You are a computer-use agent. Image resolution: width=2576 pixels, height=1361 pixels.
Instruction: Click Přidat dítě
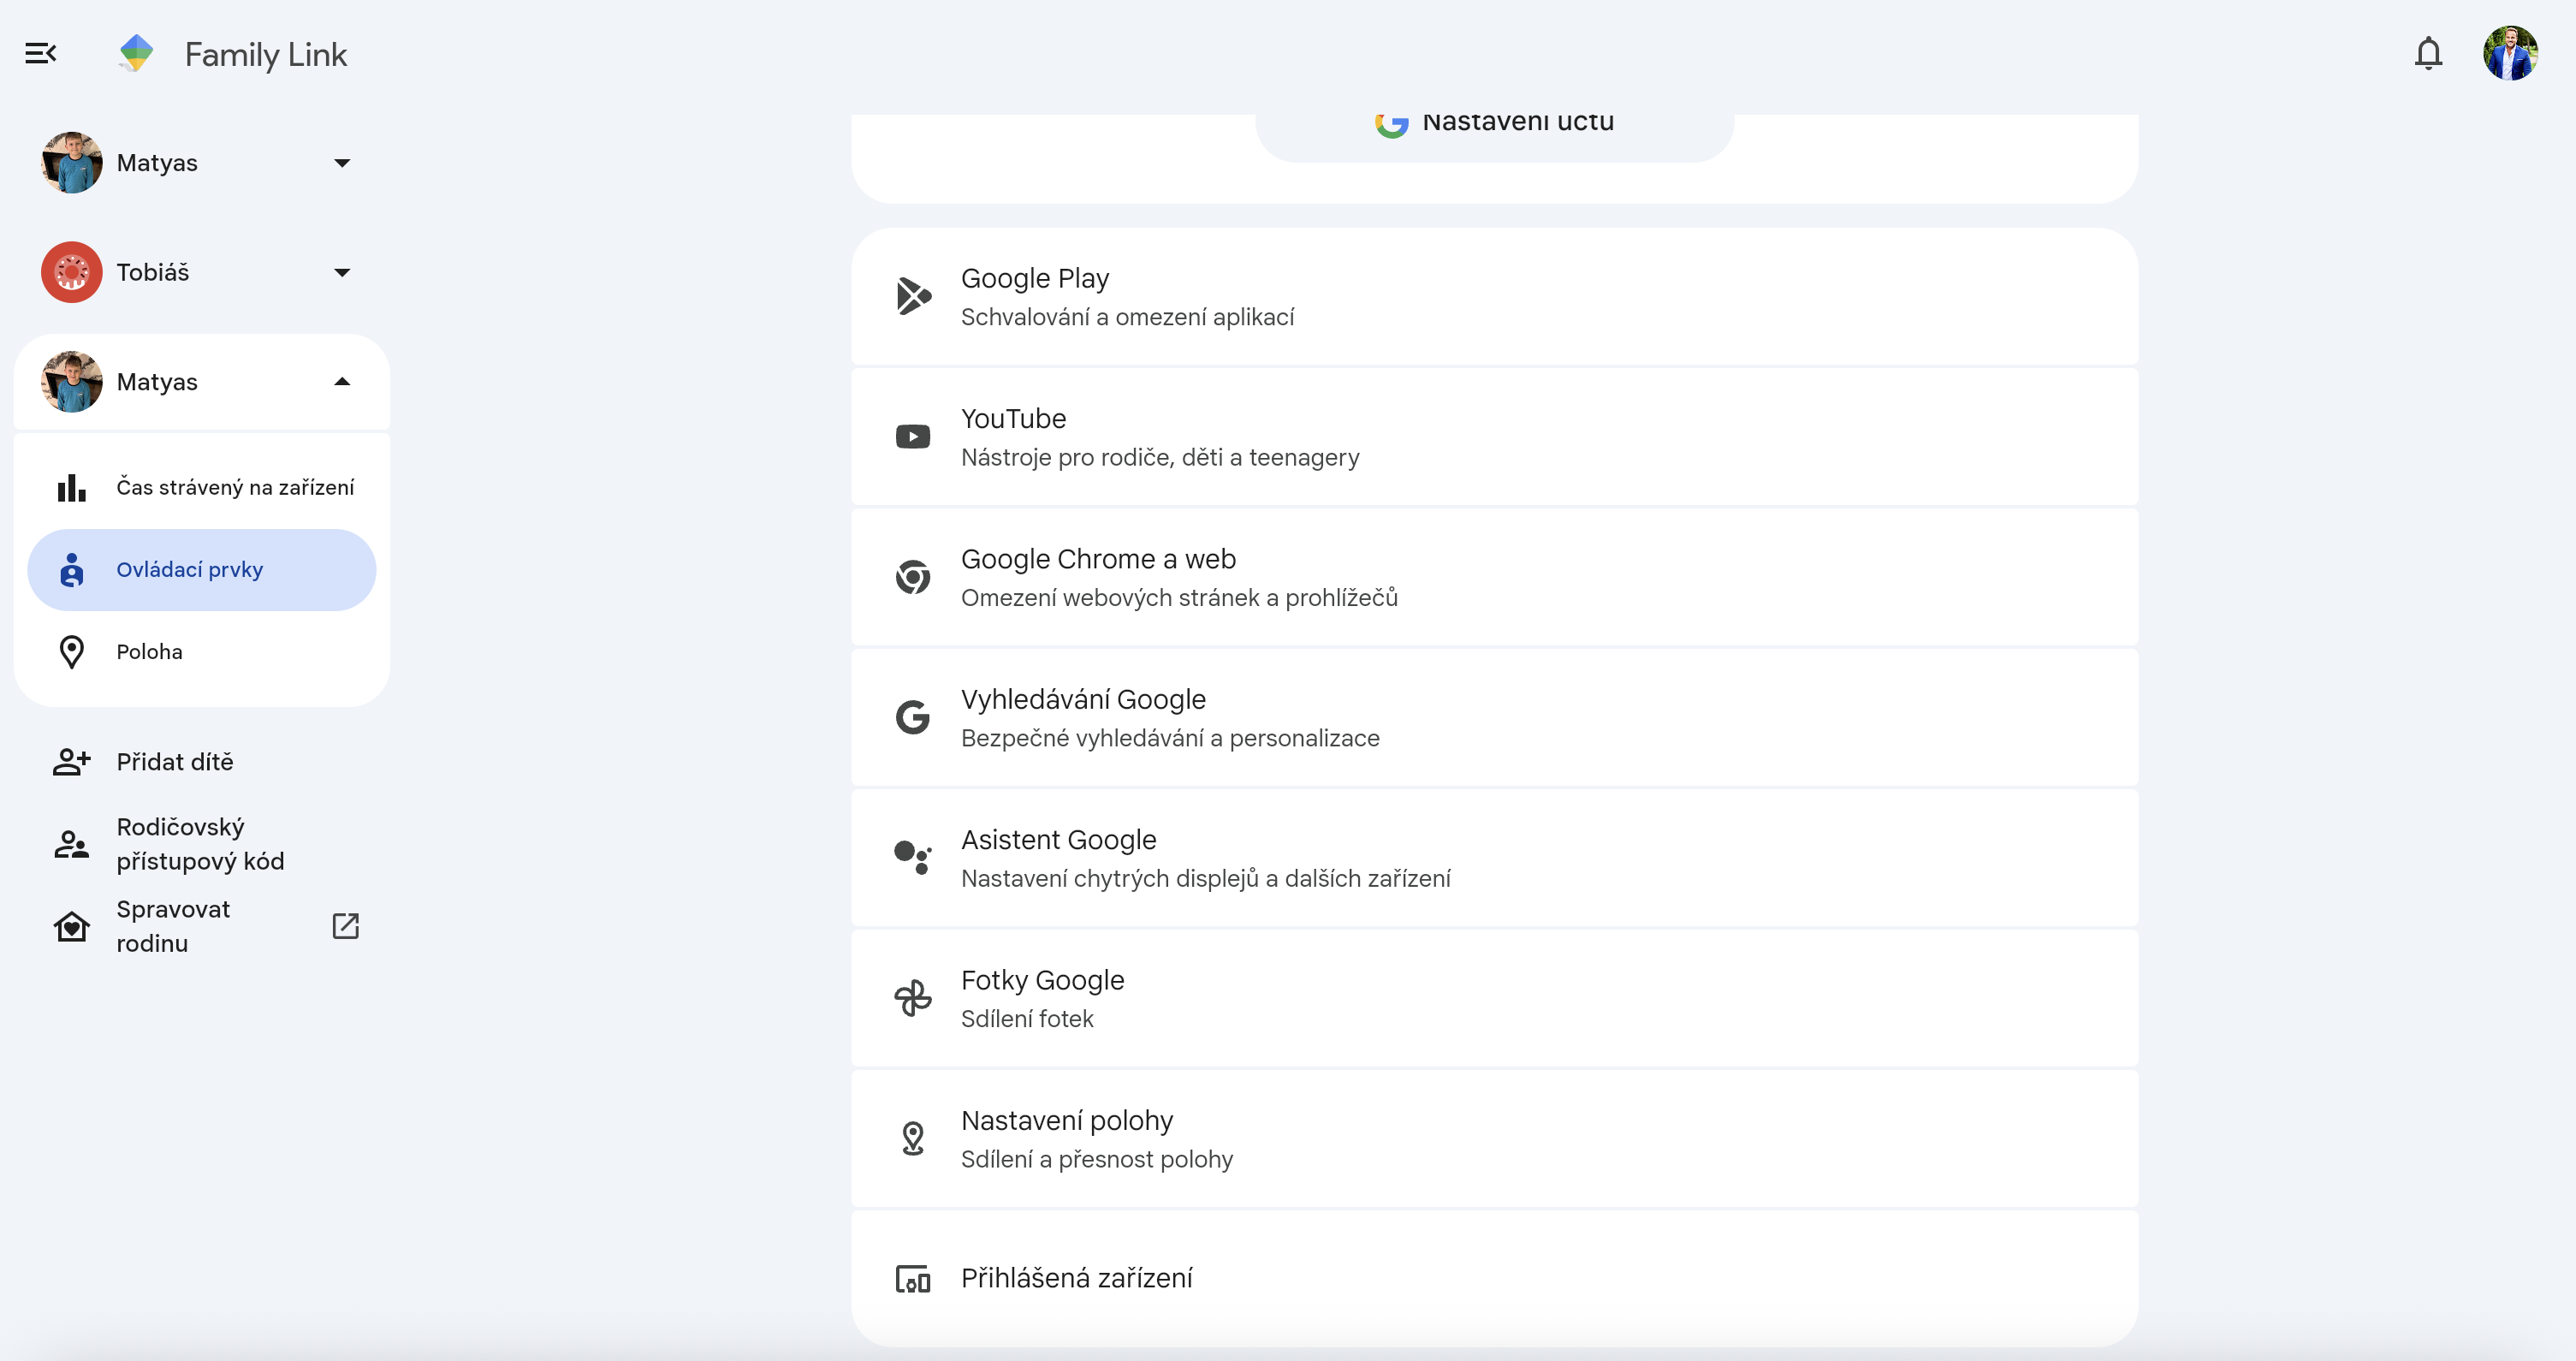click(174, 762)
